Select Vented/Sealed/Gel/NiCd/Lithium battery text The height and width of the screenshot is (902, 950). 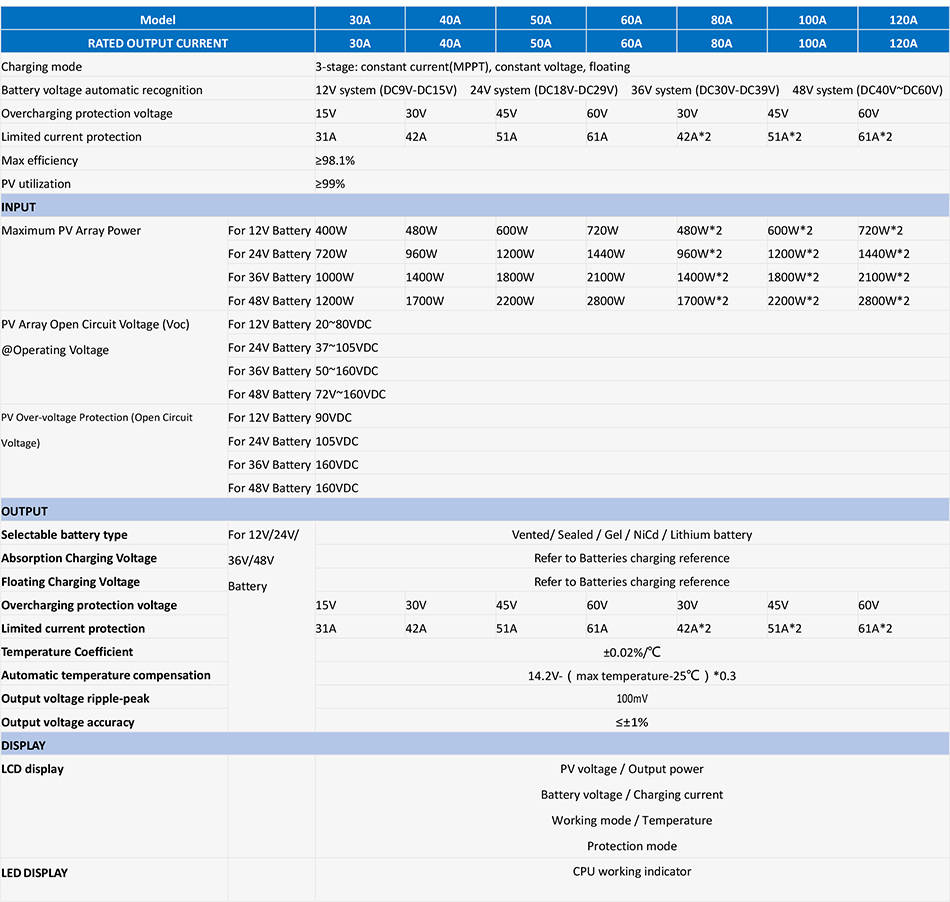632,534
